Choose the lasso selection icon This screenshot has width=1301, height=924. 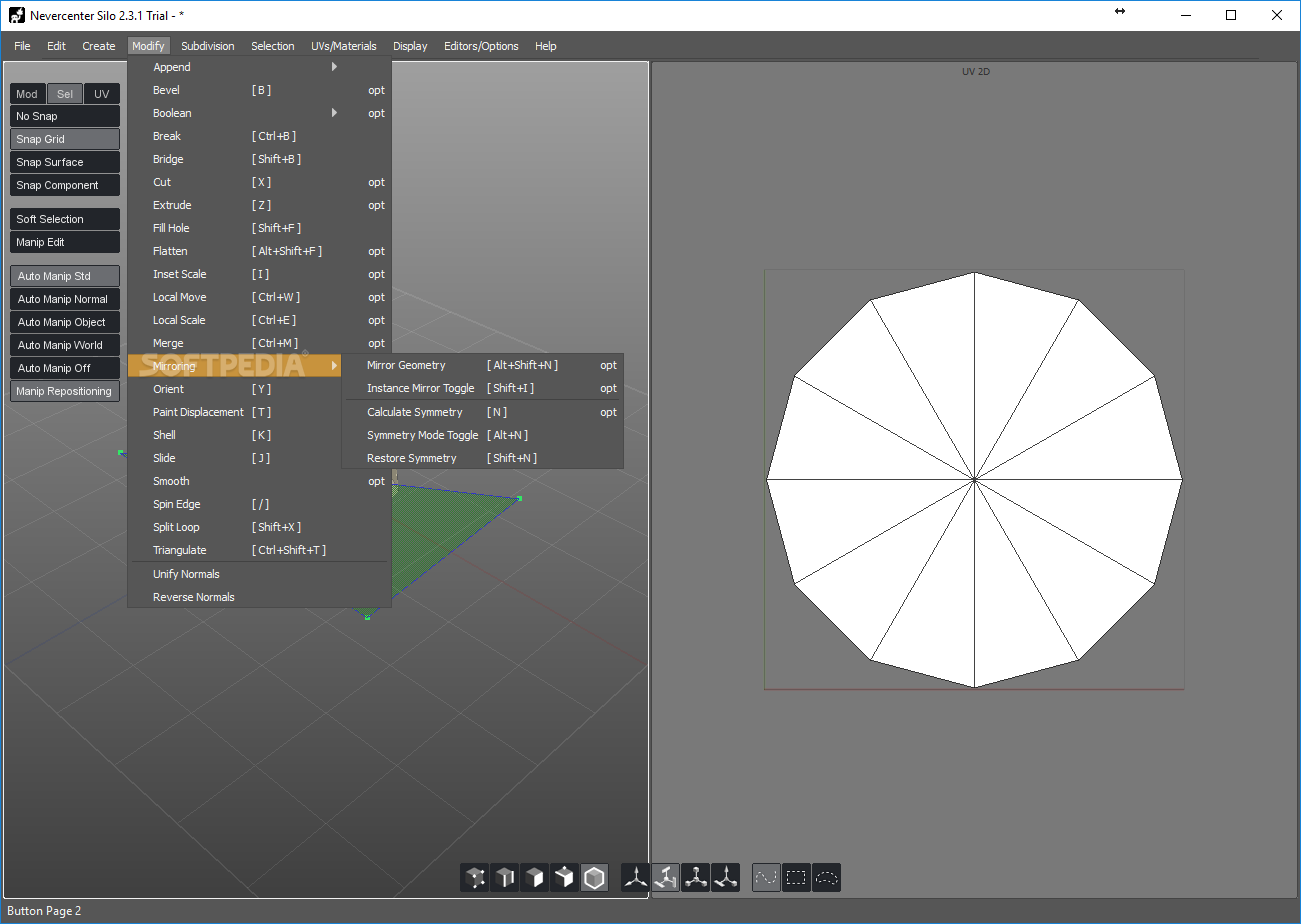click(x=826, y=878)
